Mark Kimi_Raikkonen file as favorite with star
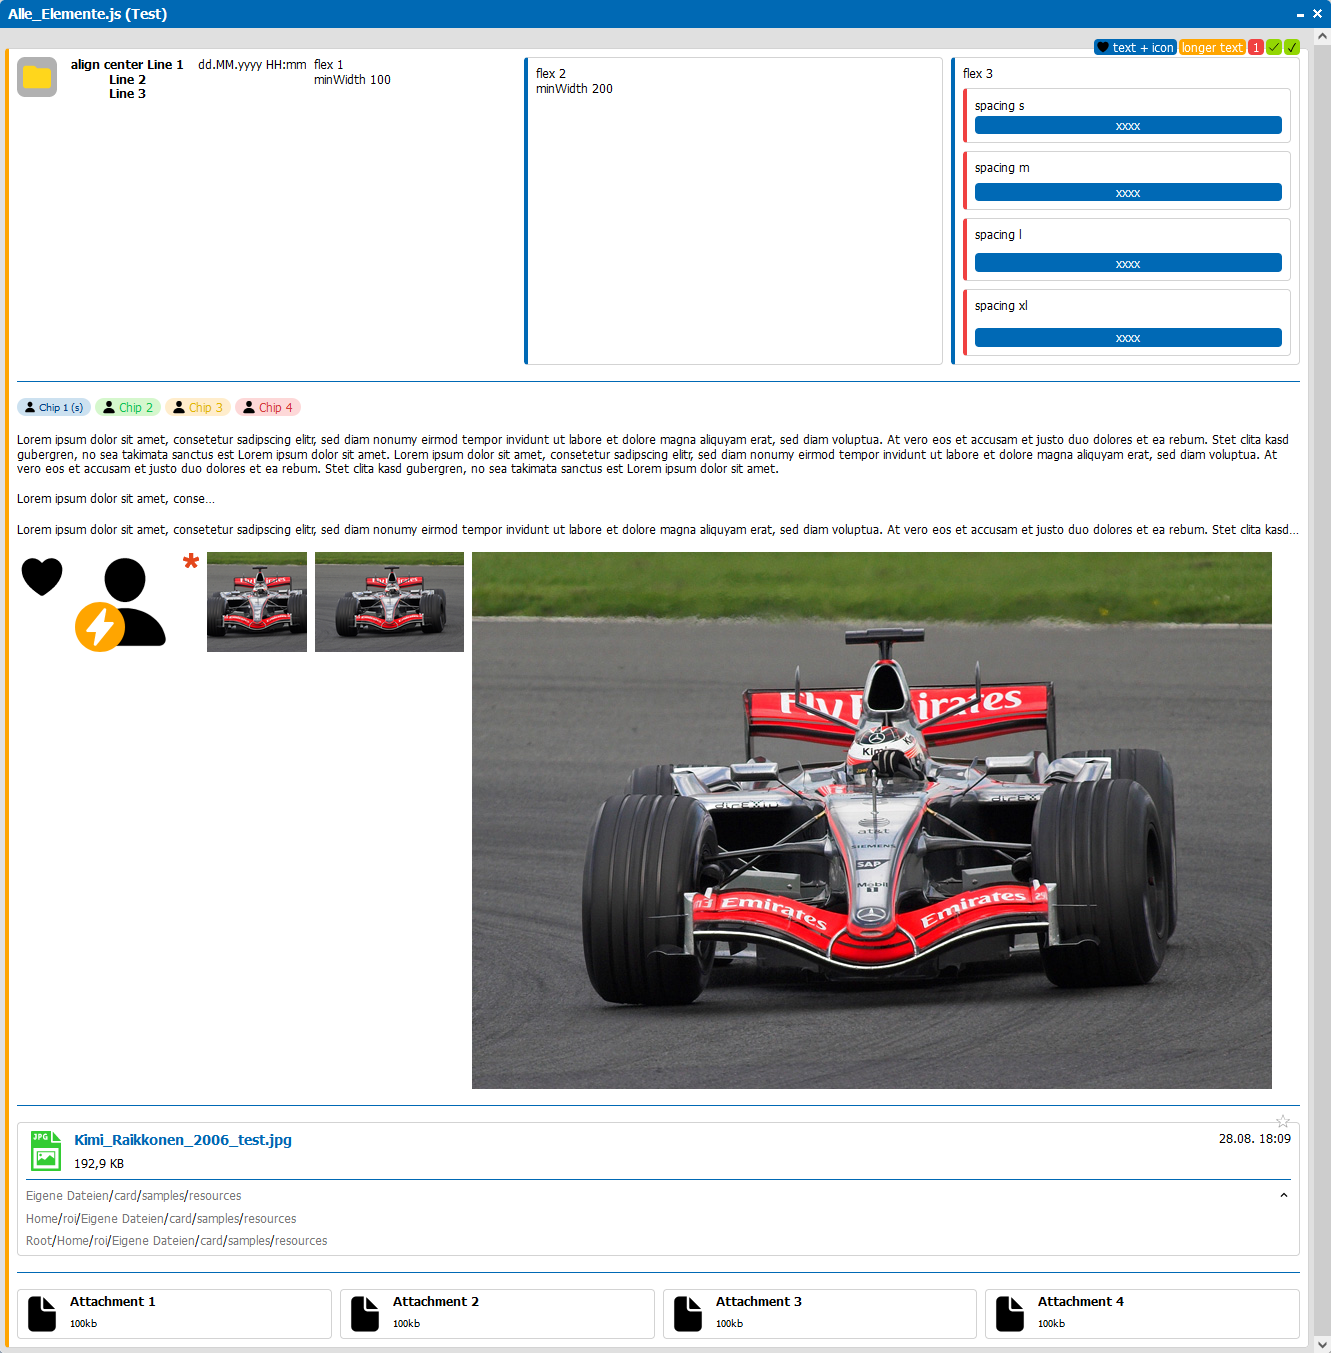 pyautogui.click(x=1283, y=1121)
